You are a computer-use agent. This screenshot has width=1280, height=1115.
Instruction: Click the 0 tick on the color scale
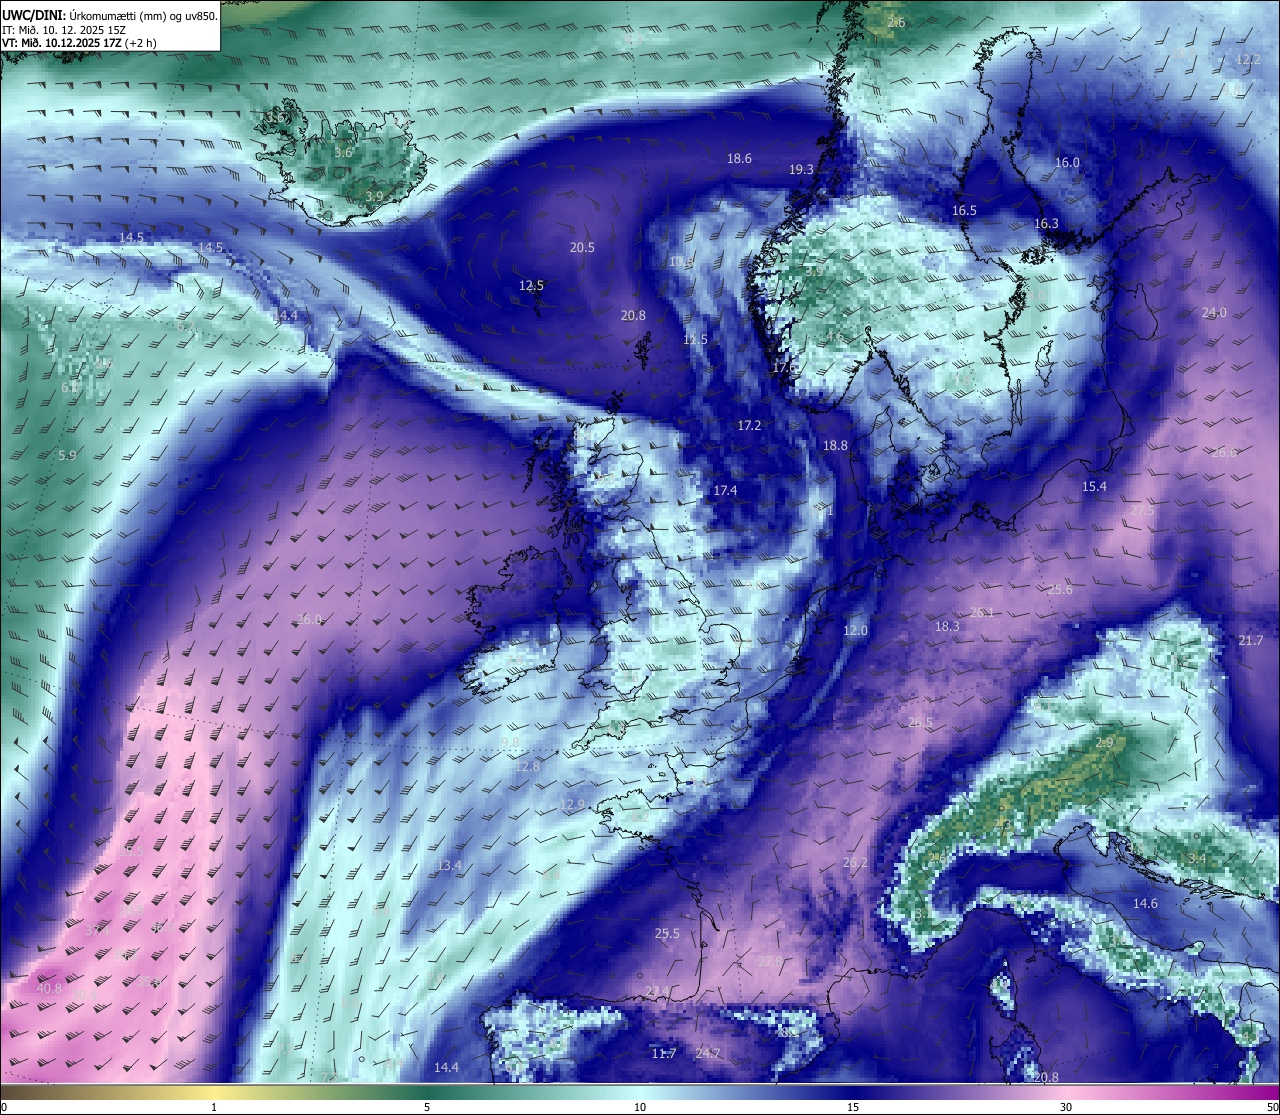point(4,1107)
